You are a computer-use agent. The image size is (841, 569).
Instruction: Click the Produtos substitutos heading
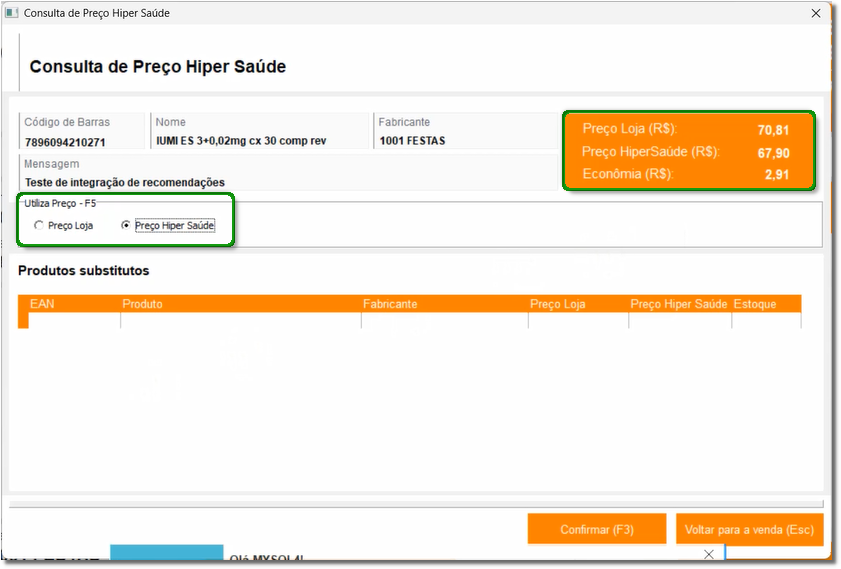(84, 271)
